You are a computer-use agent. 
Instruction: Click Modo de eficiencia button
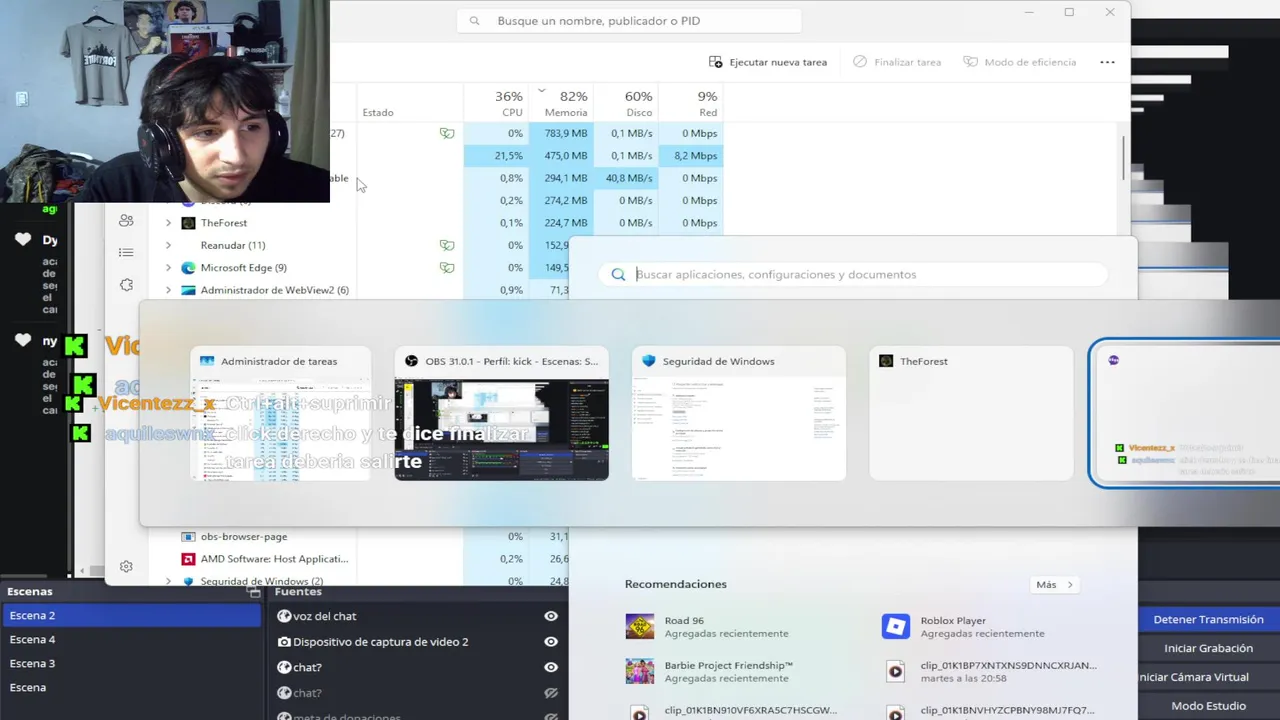click(1020, 62)
